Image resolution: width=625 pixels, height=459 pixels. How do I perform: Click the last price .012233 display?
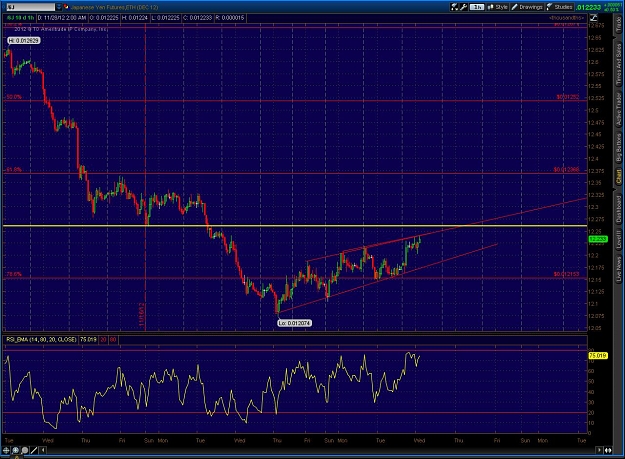click(588, 7)
